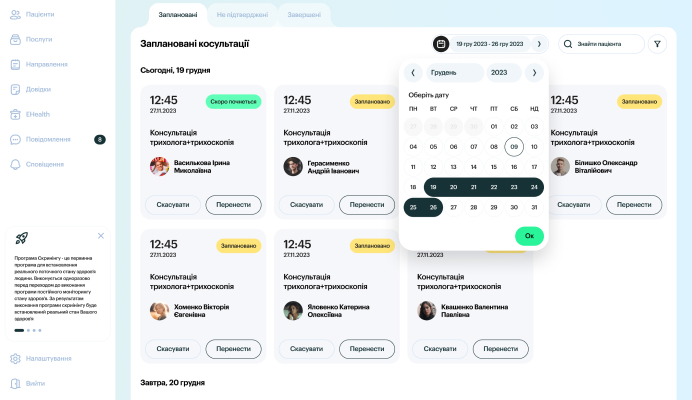
Task: Select date 09 in the calendar
Action: pyautogui.click(x=514, y=147)
